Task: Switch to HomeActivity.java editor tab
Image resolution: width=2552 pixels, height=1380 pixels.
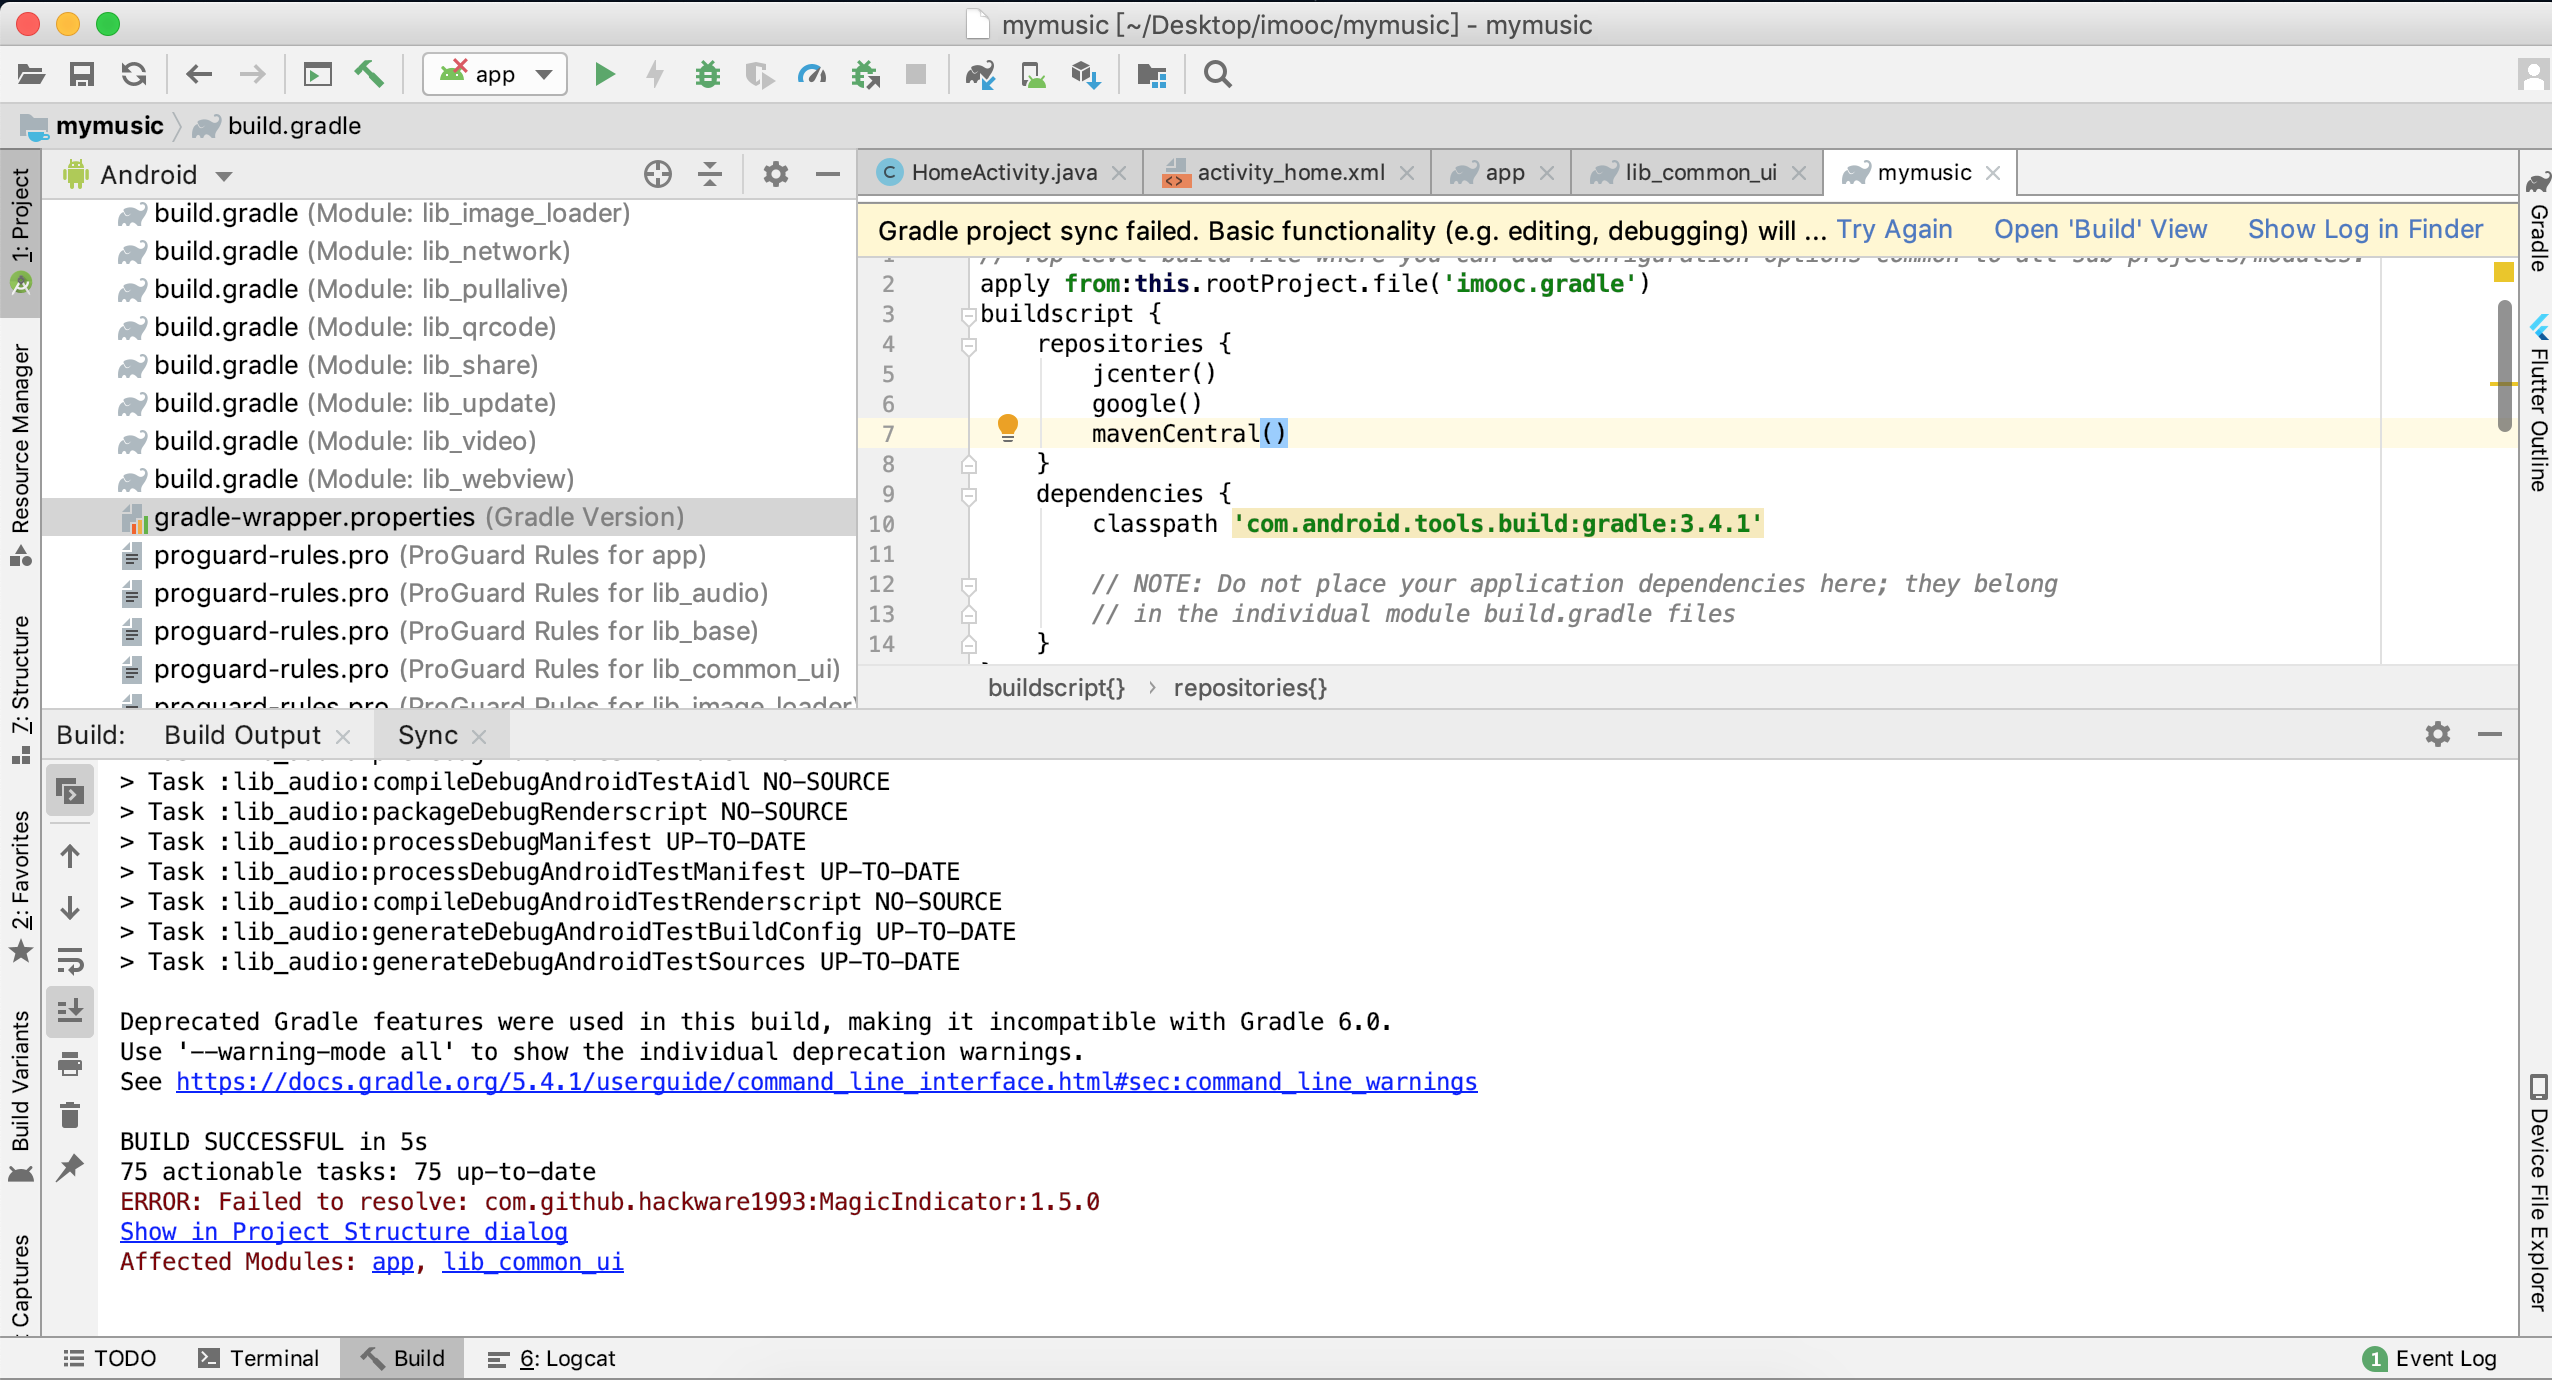Action: [x=1002, y=173]
